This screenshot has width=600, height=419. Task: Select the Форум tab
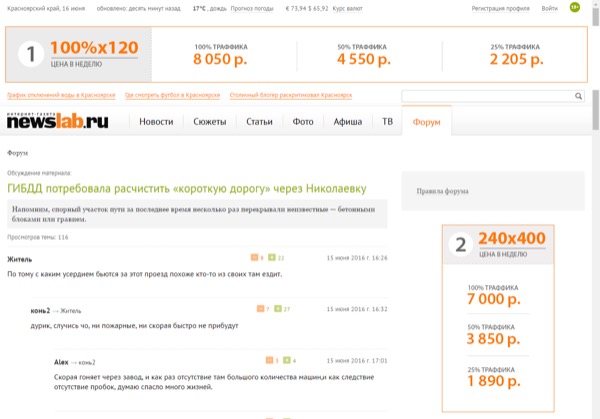[426, 122]
